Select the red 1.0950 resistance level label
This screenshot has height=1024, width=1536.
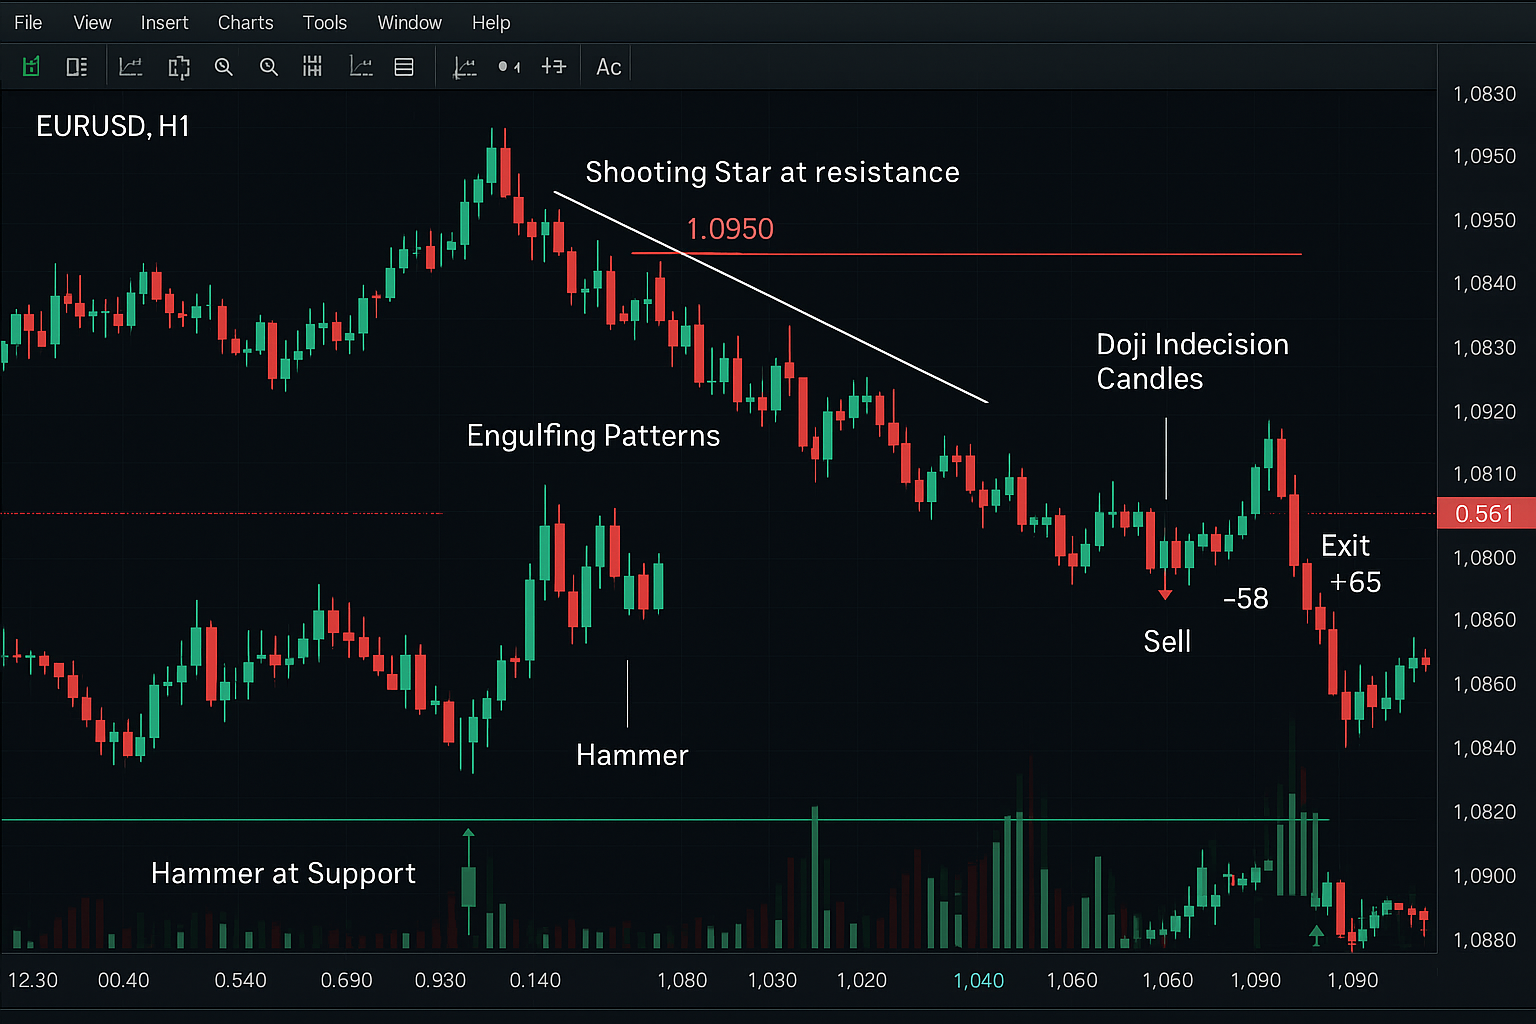pos(730,229)
